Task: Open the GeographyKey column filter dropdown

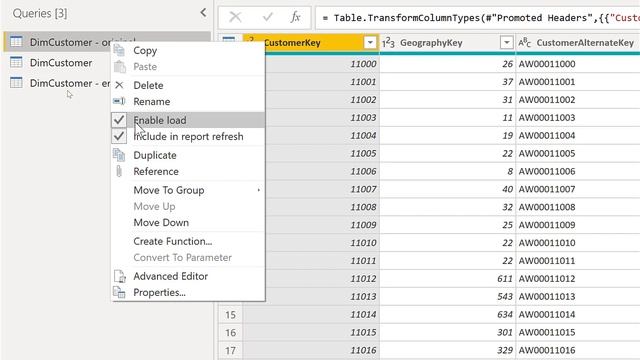Action: tap(506, 42)
